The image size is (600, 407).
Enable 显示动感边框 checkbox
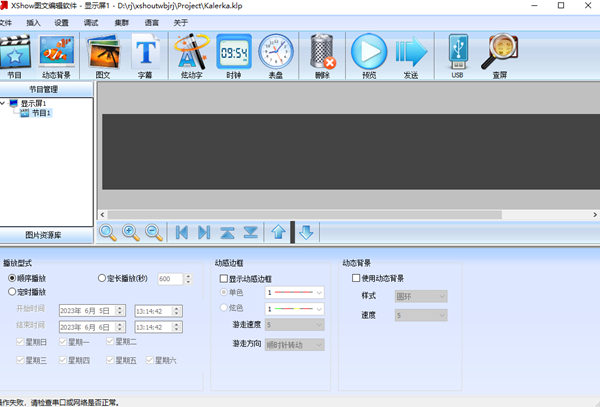223,278
